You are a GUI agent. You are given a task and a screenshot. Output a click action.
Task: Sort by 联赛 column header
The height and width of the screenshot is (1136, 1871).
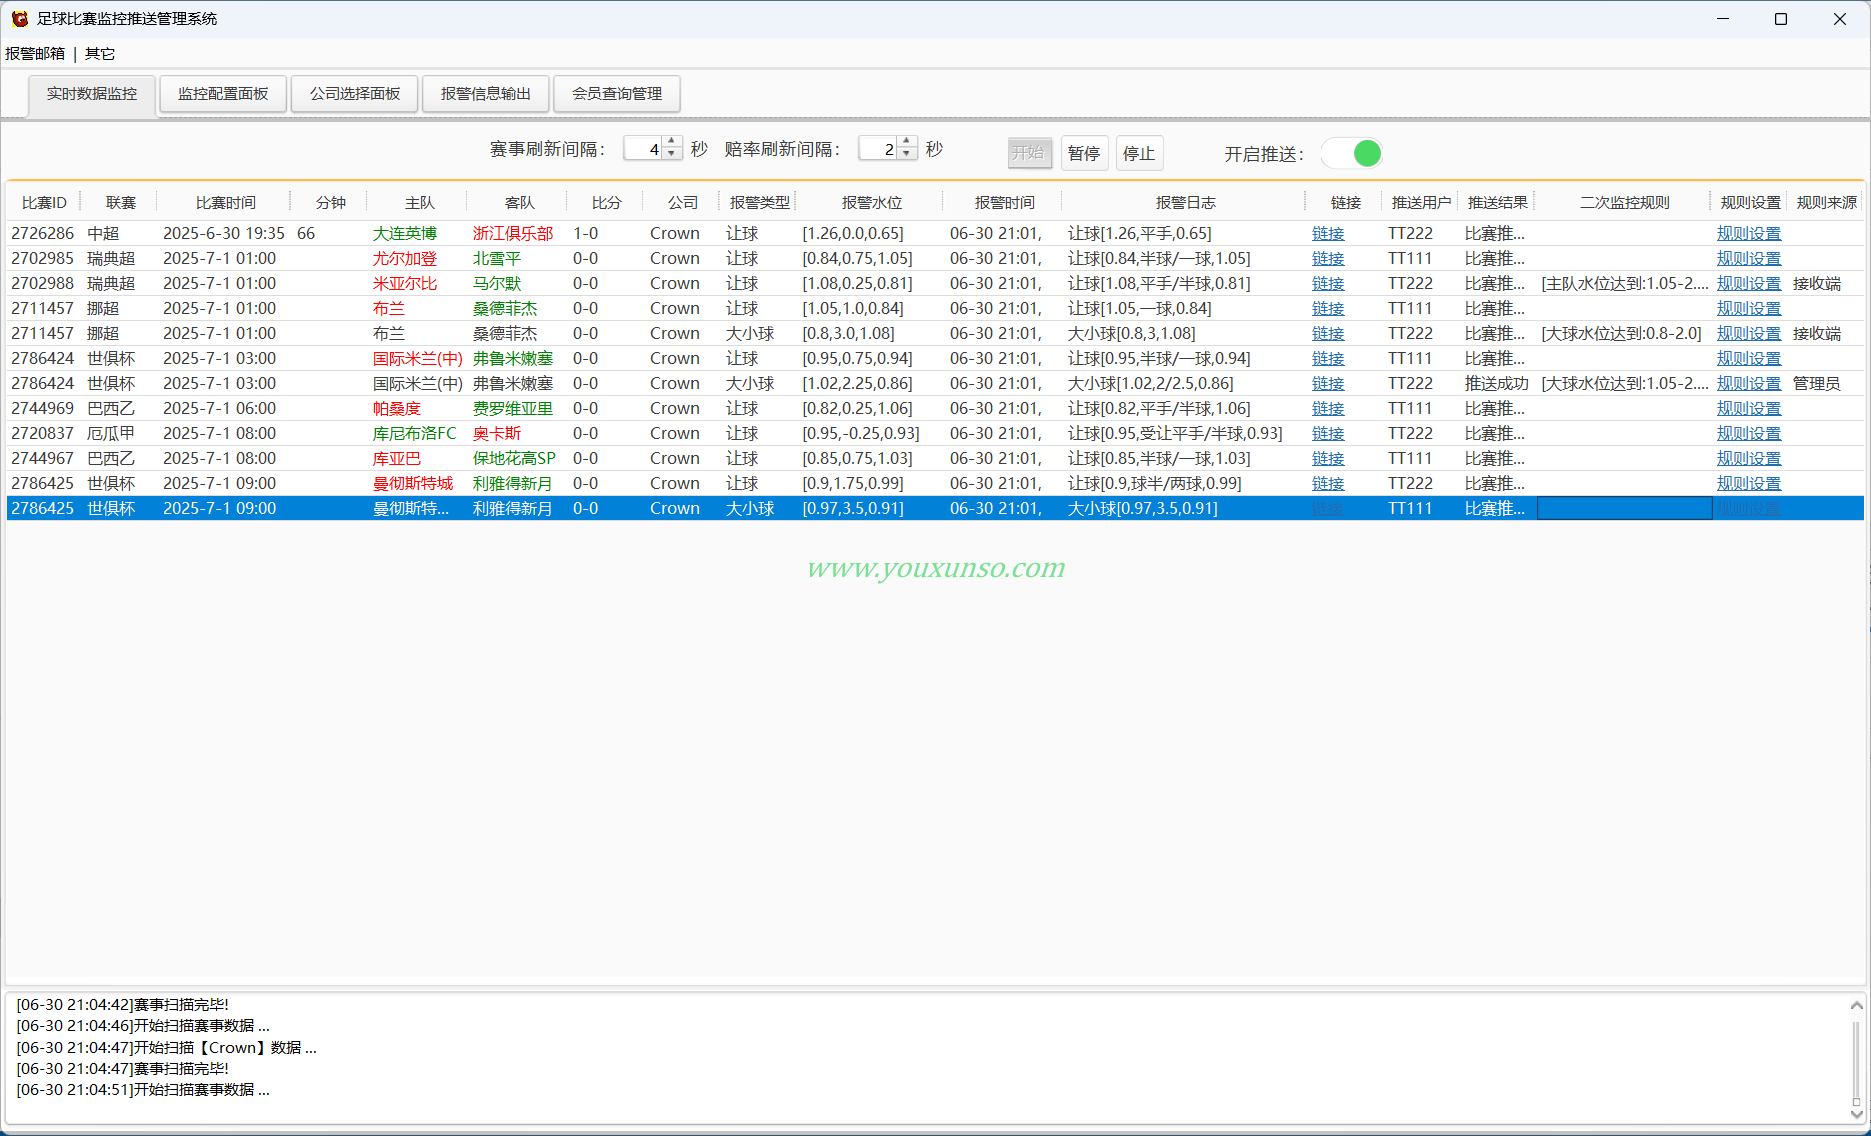[120, 202]
